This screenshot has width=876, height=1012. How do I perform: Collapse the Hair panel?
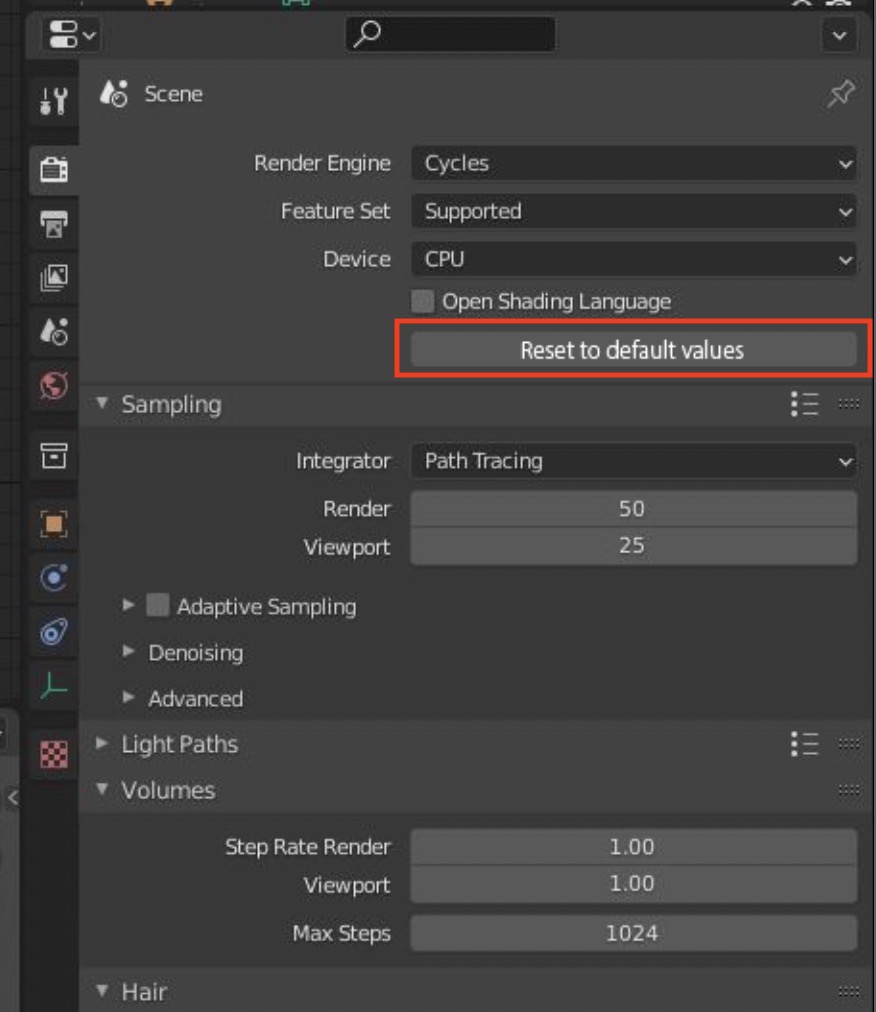point(102,991)
